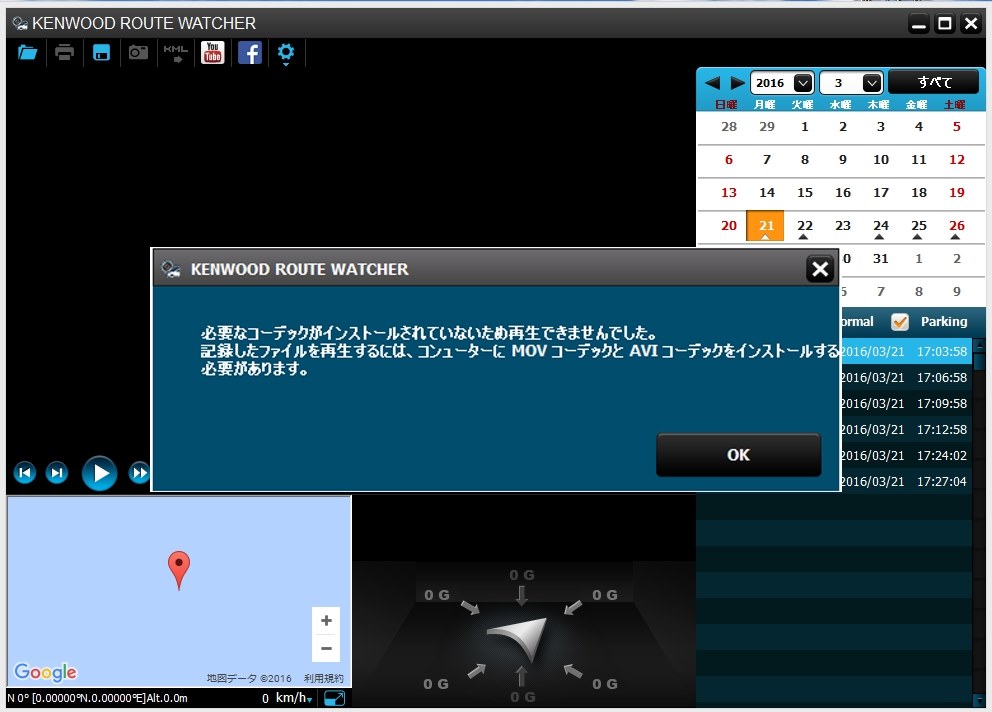This screenshot has width=992, height=712.
Task: Skip to previous file button
Action: [x=25, y=473]
